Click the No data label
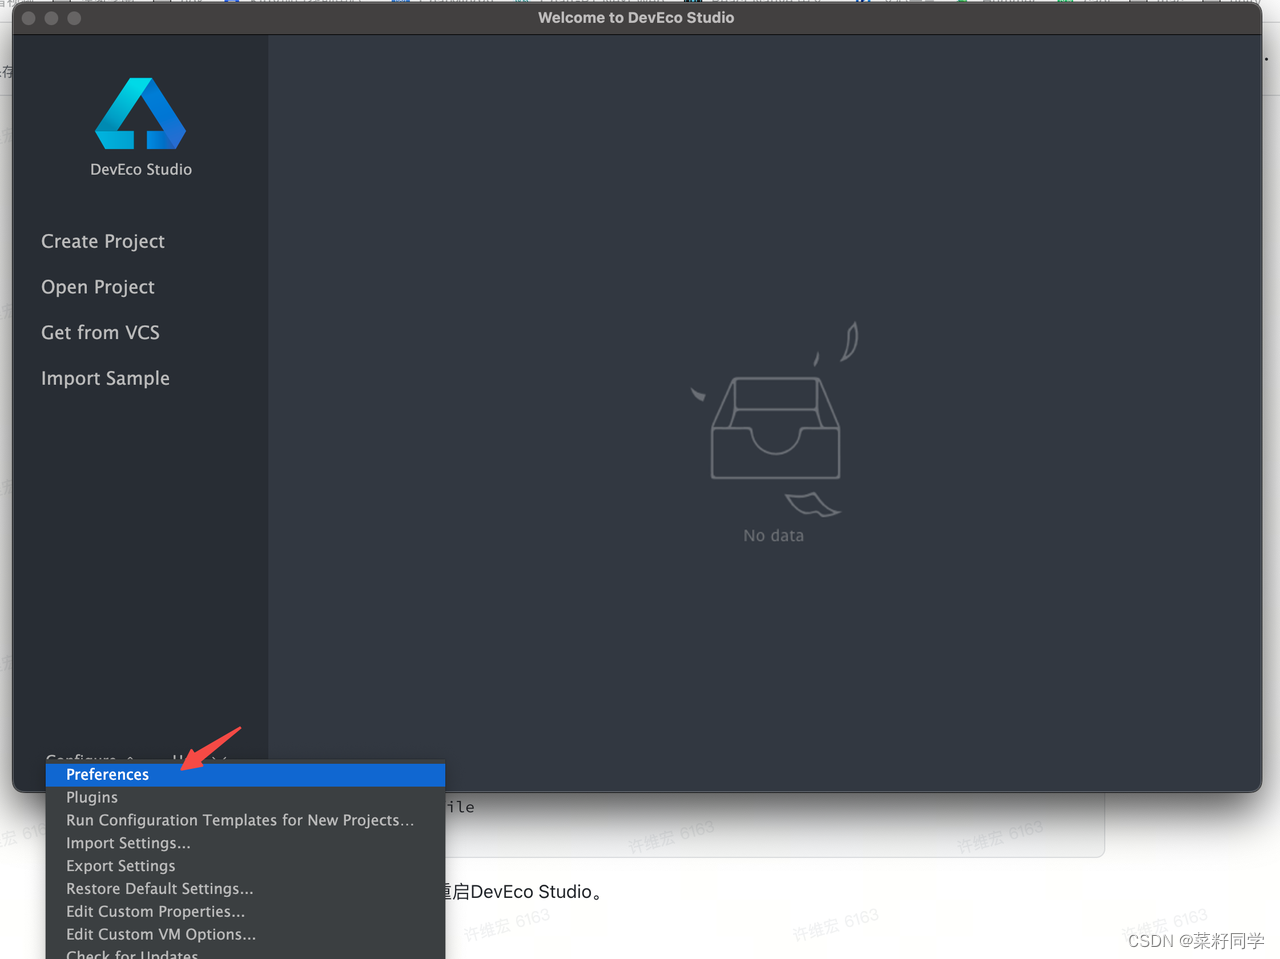Screen dimensions: 1280x959 [773, 536]
